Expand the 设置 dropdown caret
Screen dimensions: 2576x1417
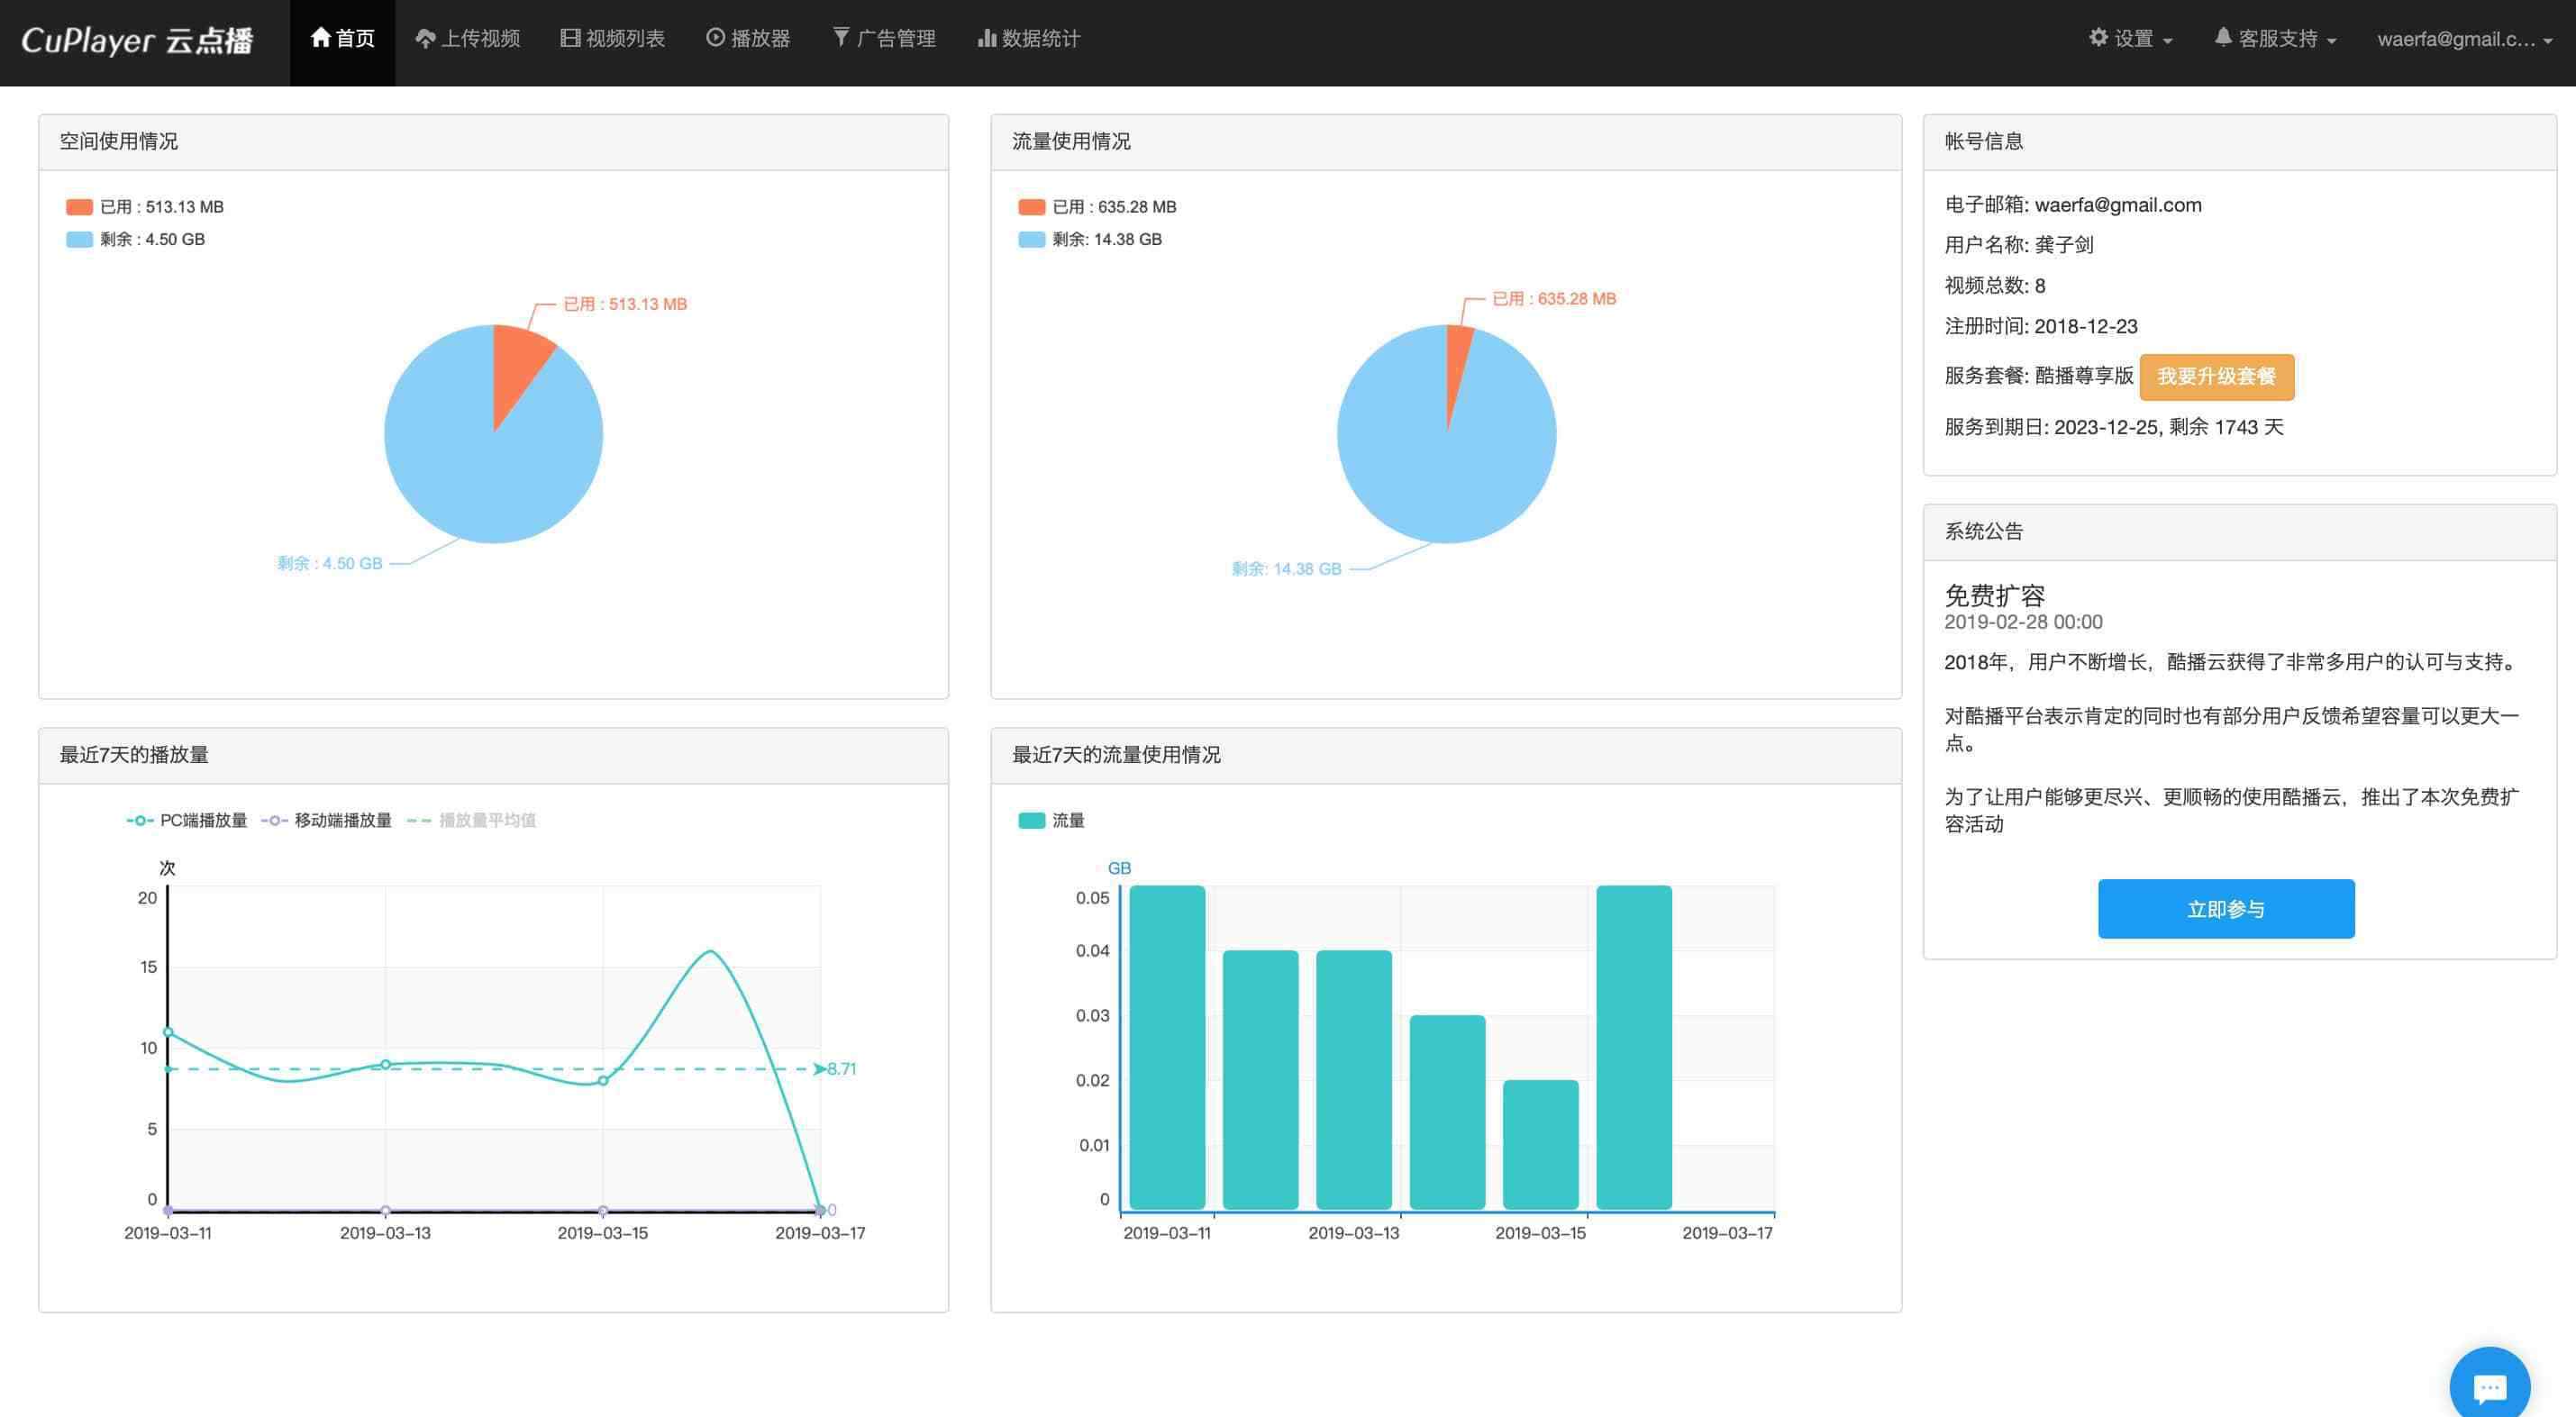[x=2167, y=41]
